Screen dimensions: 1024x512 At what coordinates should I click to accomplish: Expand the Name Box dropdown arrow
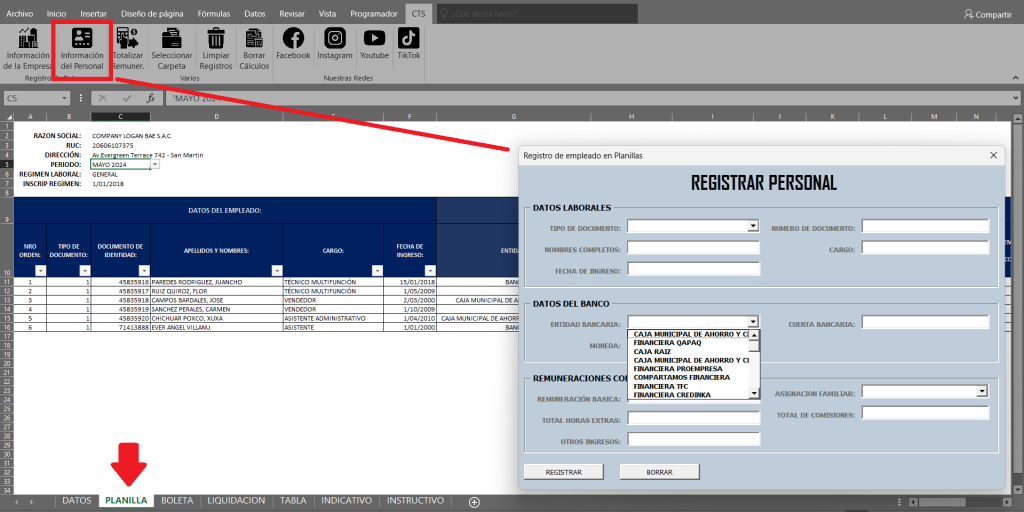64,98
